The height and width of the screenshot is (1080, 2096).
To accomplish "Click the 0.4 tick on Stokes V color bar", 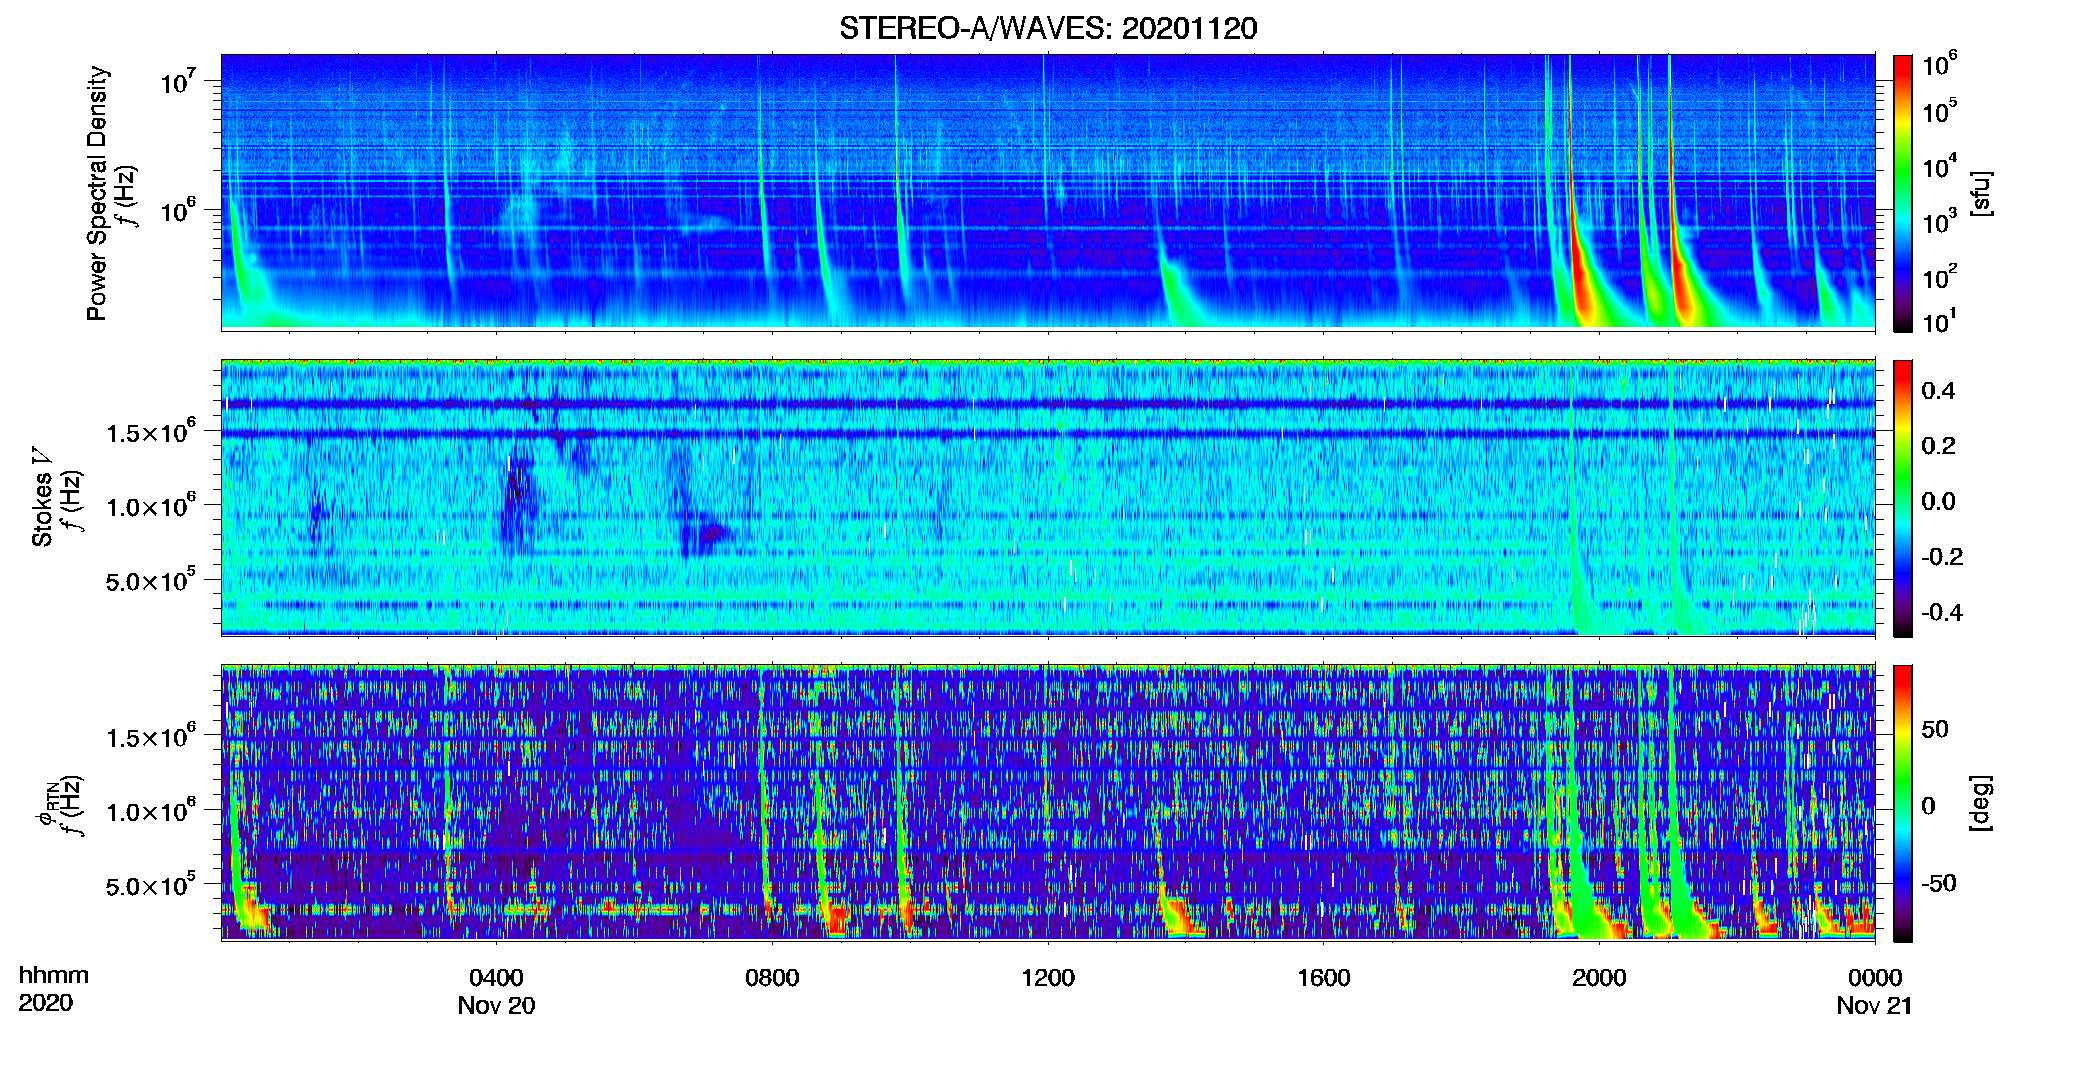I will 1938,390.
